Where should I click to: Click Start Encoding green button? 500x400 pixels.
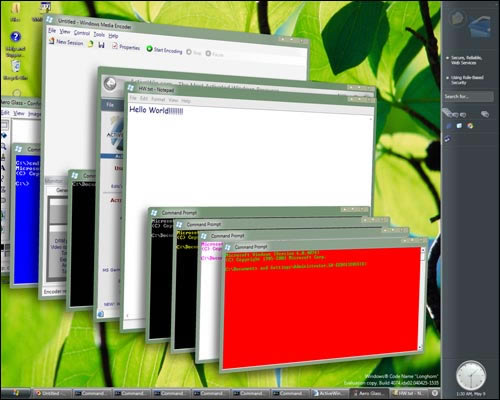tap(164, 50)
